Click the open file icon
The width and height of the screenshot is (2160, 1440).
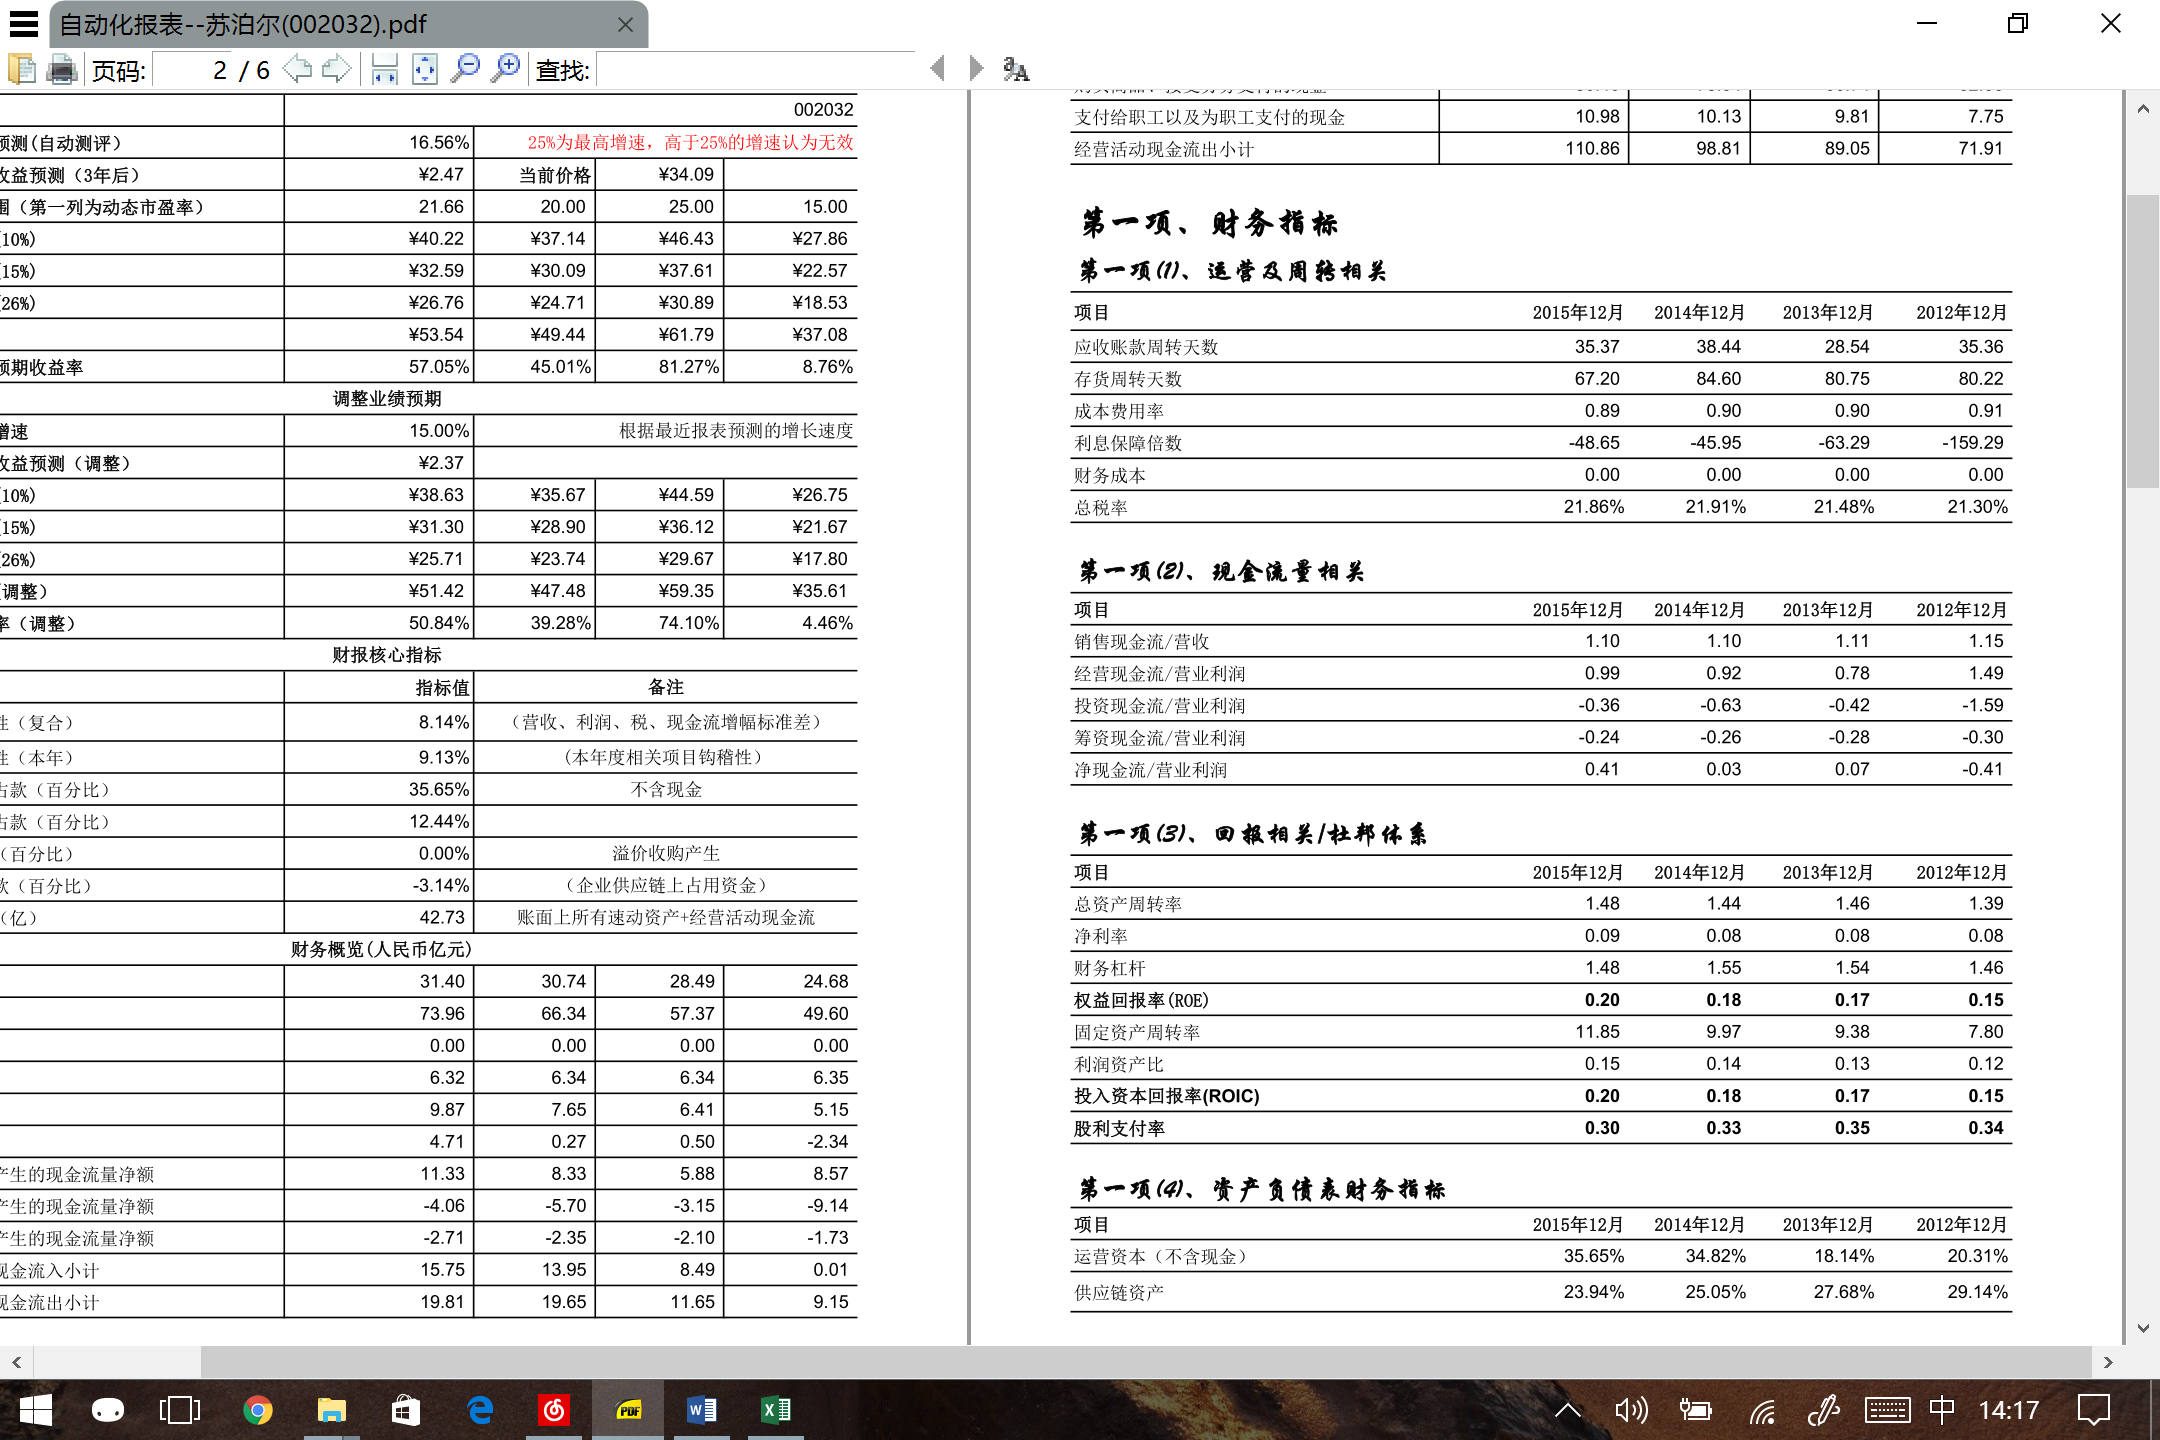(21, 69)
